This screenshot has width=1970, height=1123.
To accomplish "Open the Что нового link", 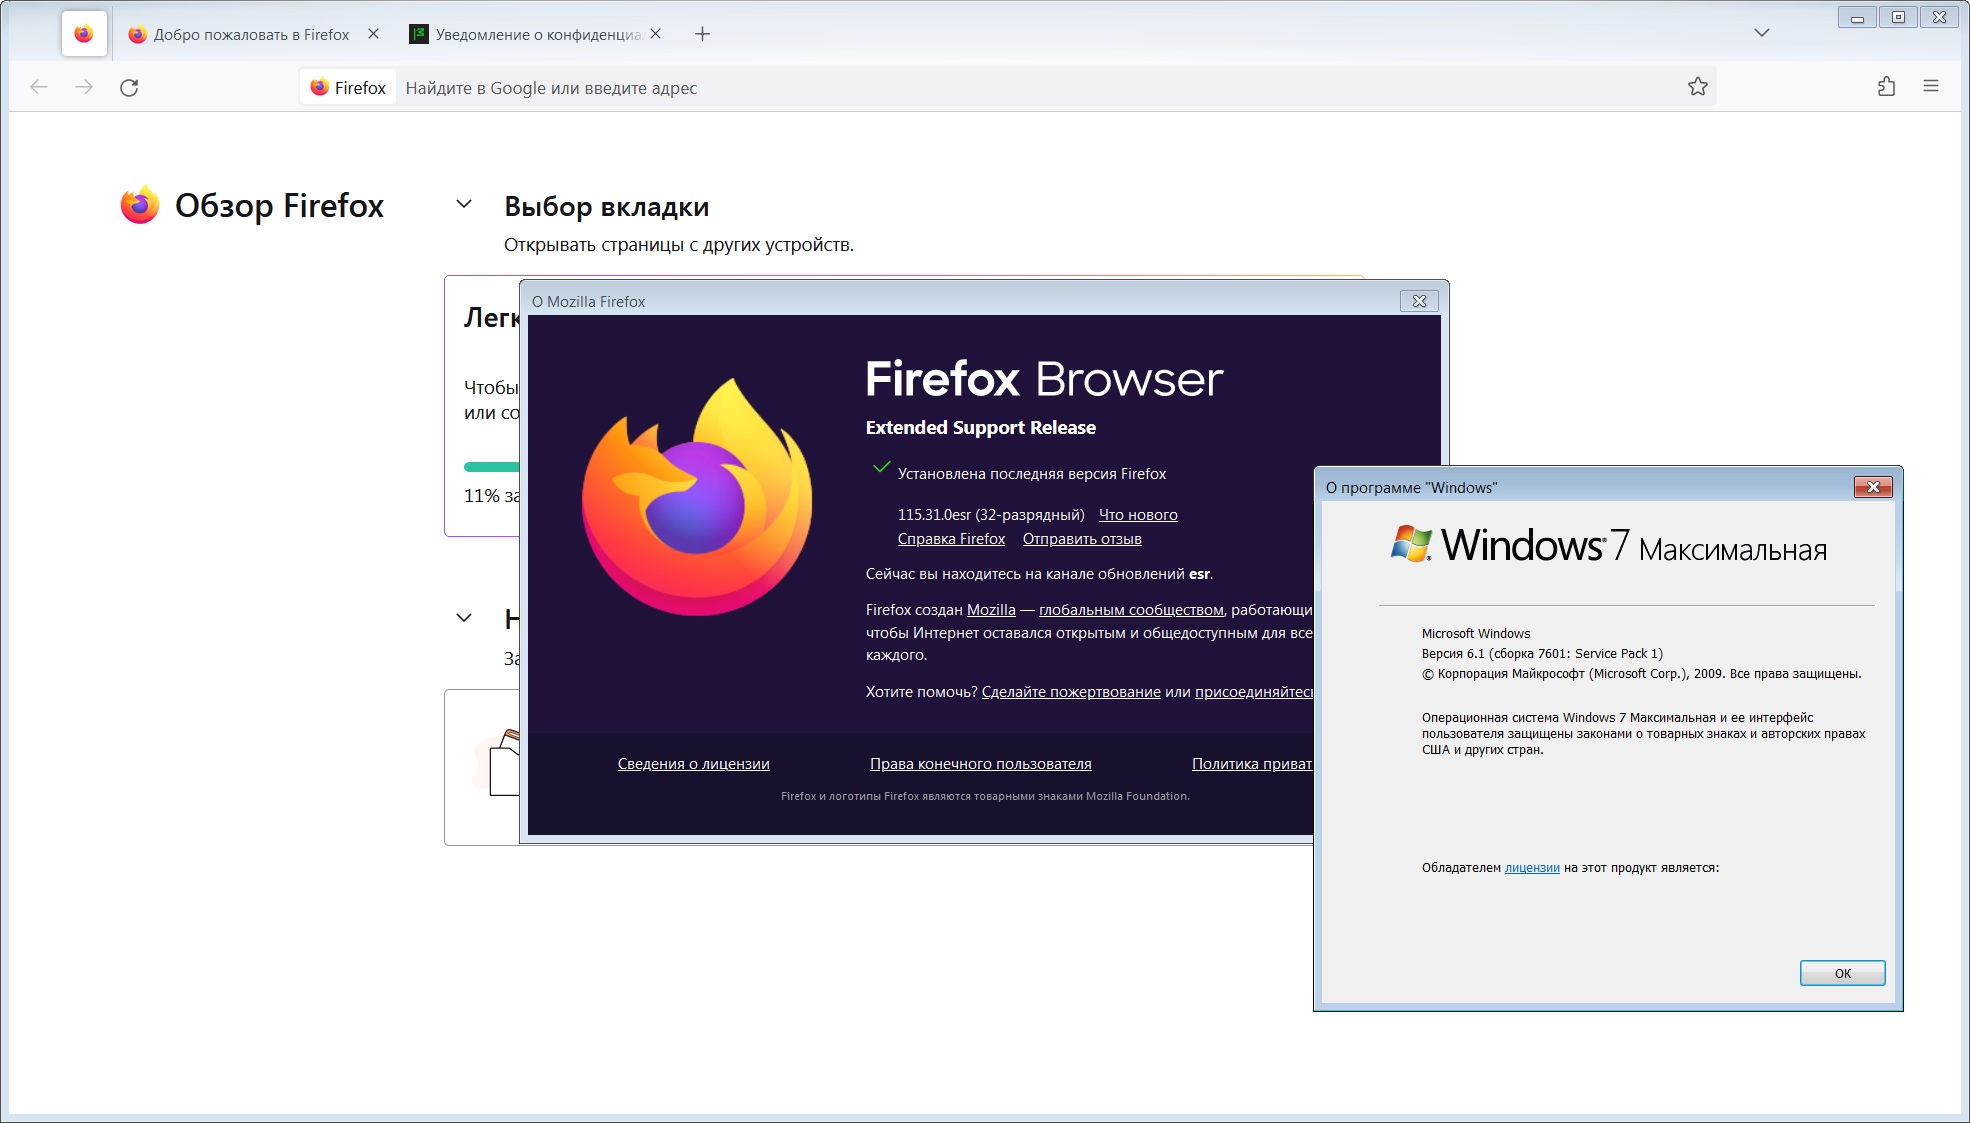I will 1138,515.
